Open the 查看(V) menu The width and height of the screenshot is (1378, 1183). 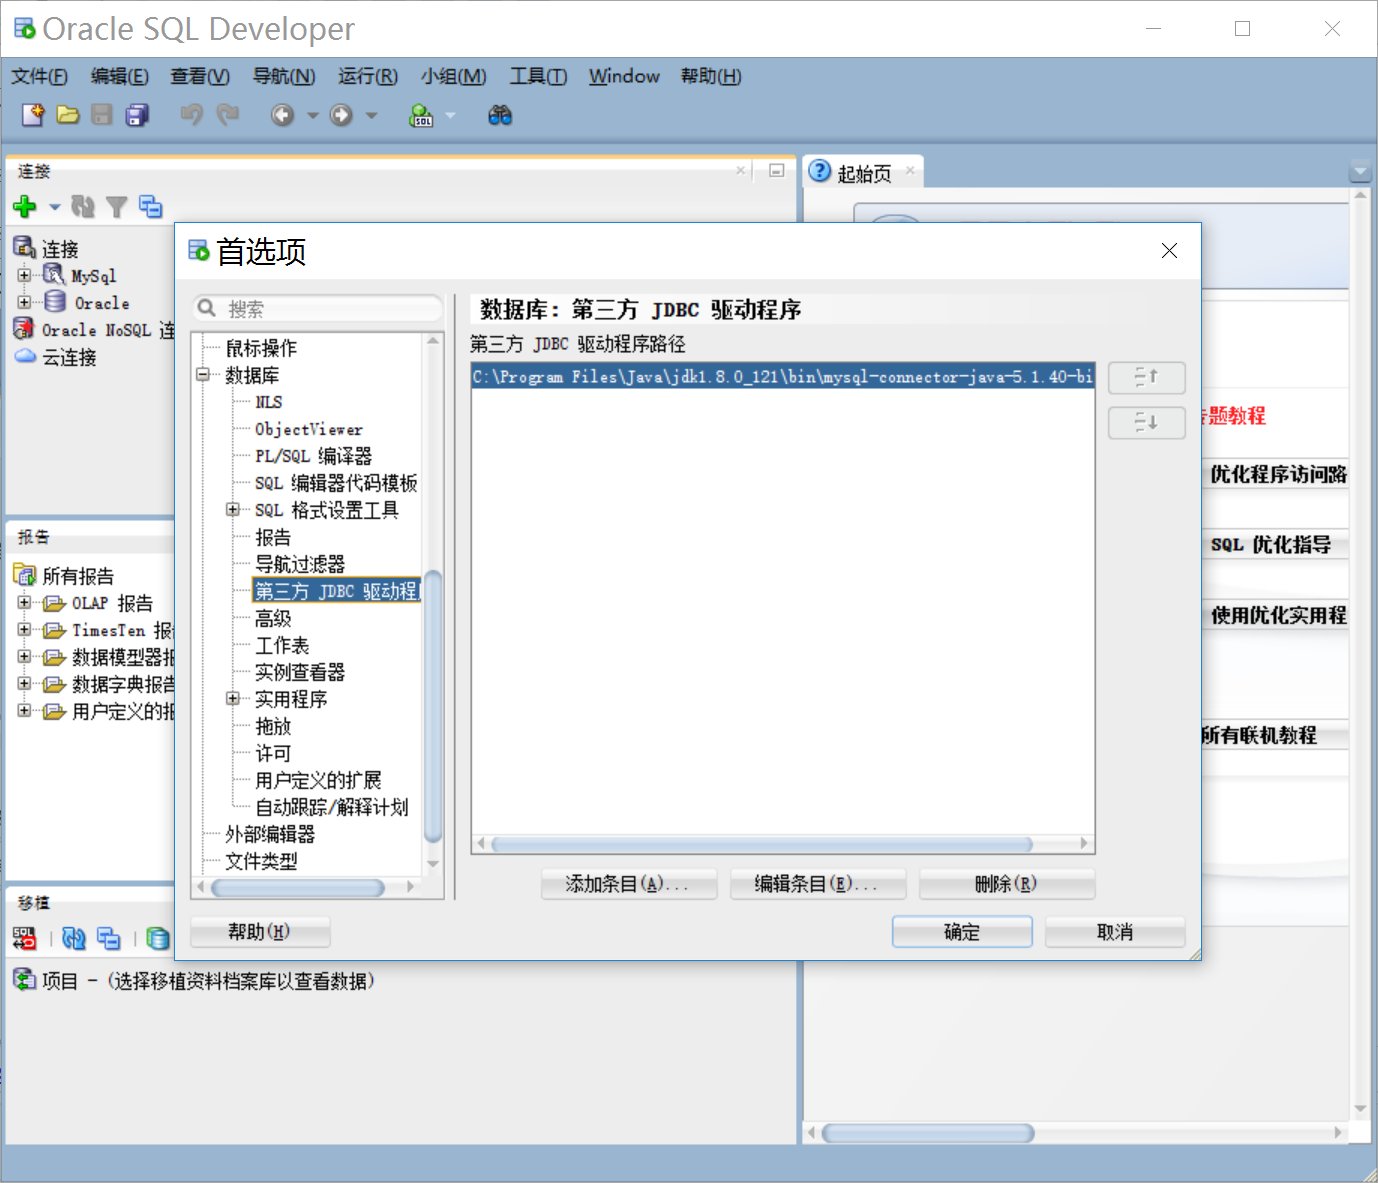pos(200,76)
